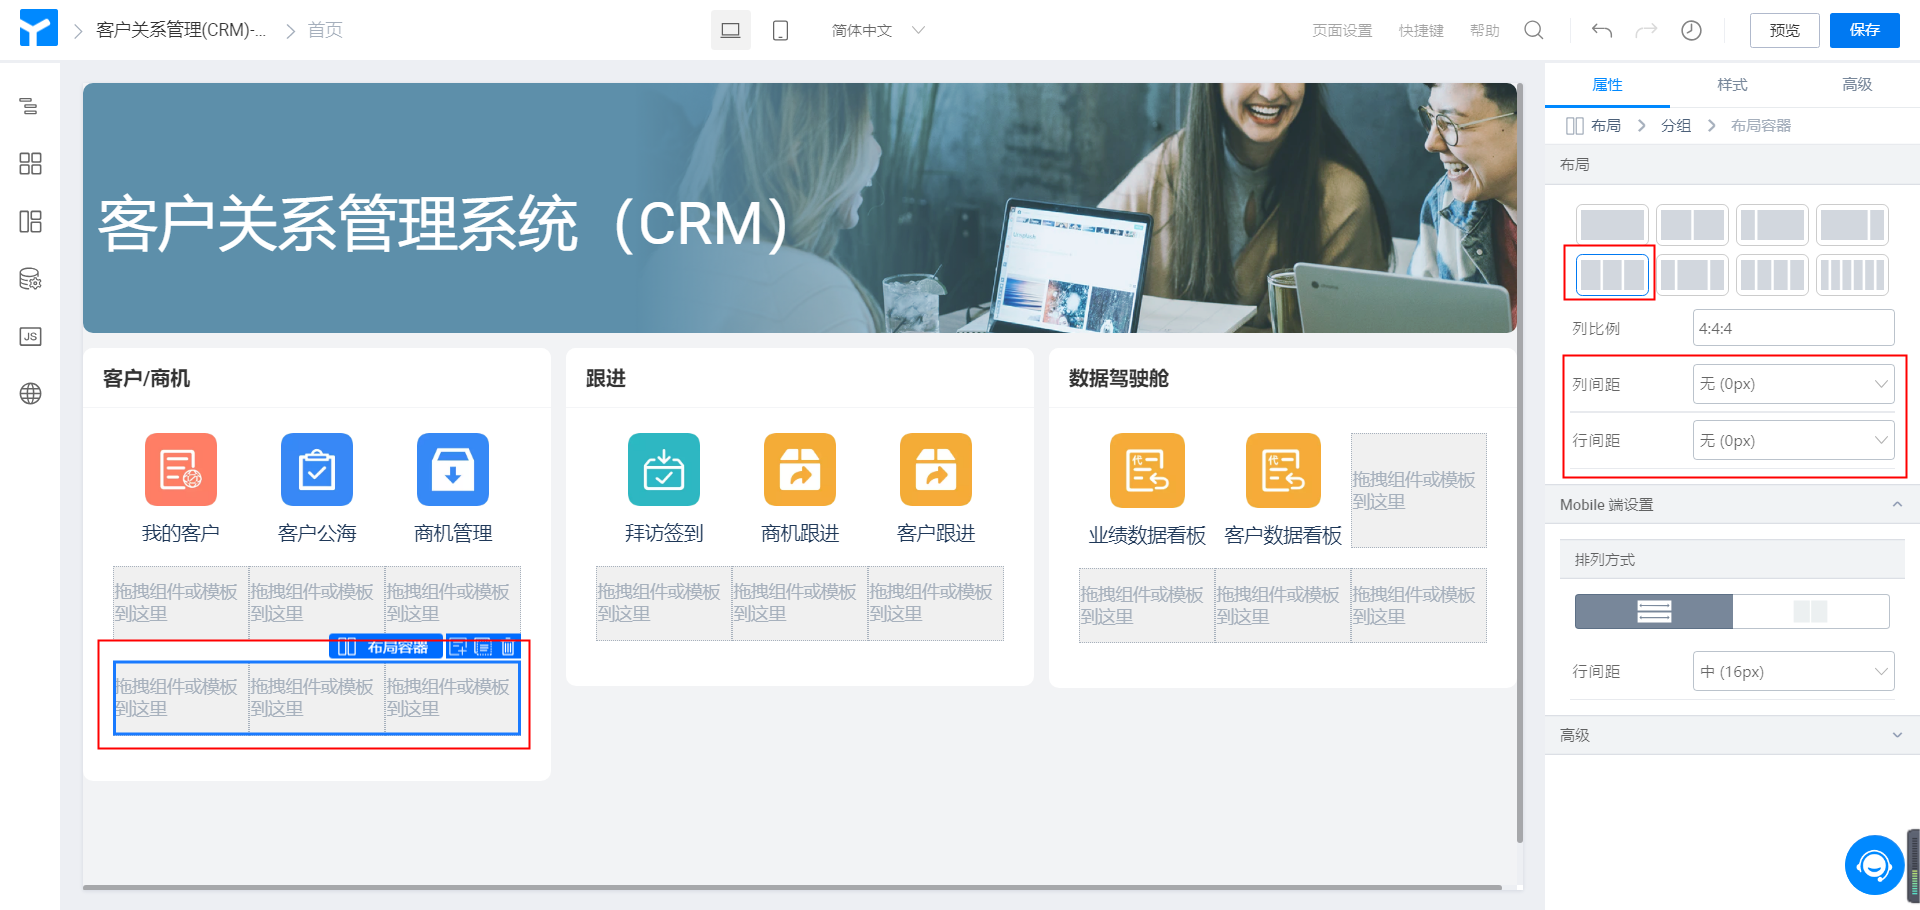Go to 客户关系管理(CRM) breadcrumb
This screenshot has height=910, width=1920.
pyautogui.click(x=181, y=30)
